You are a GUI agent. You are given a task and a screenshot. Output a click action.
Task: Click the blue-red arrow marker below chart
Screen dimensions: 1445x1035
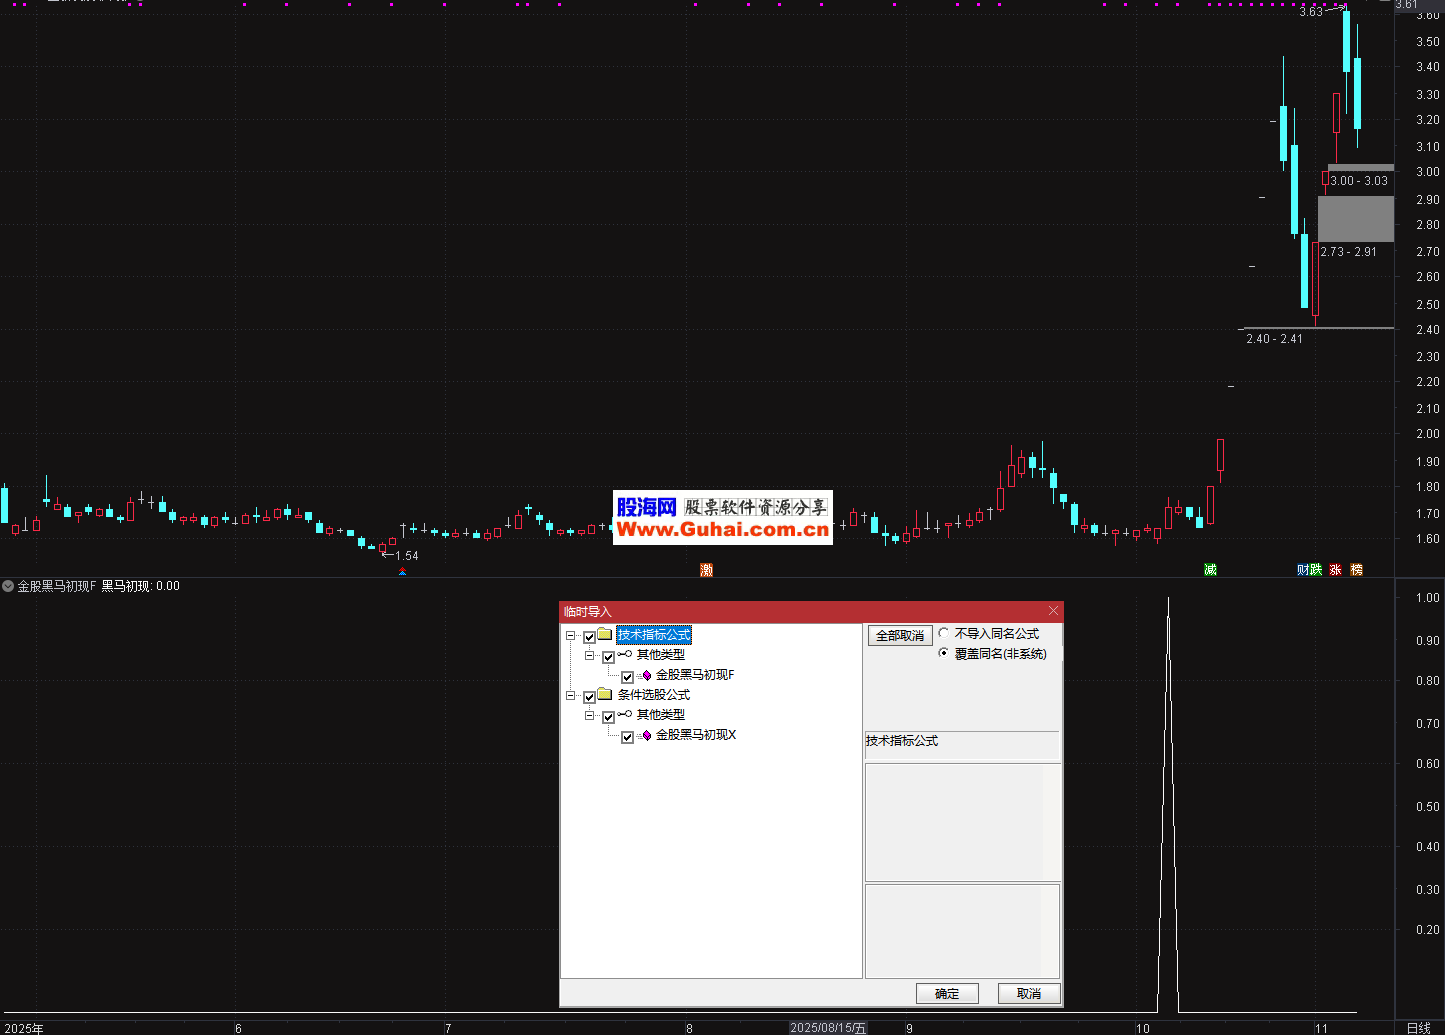402,572
